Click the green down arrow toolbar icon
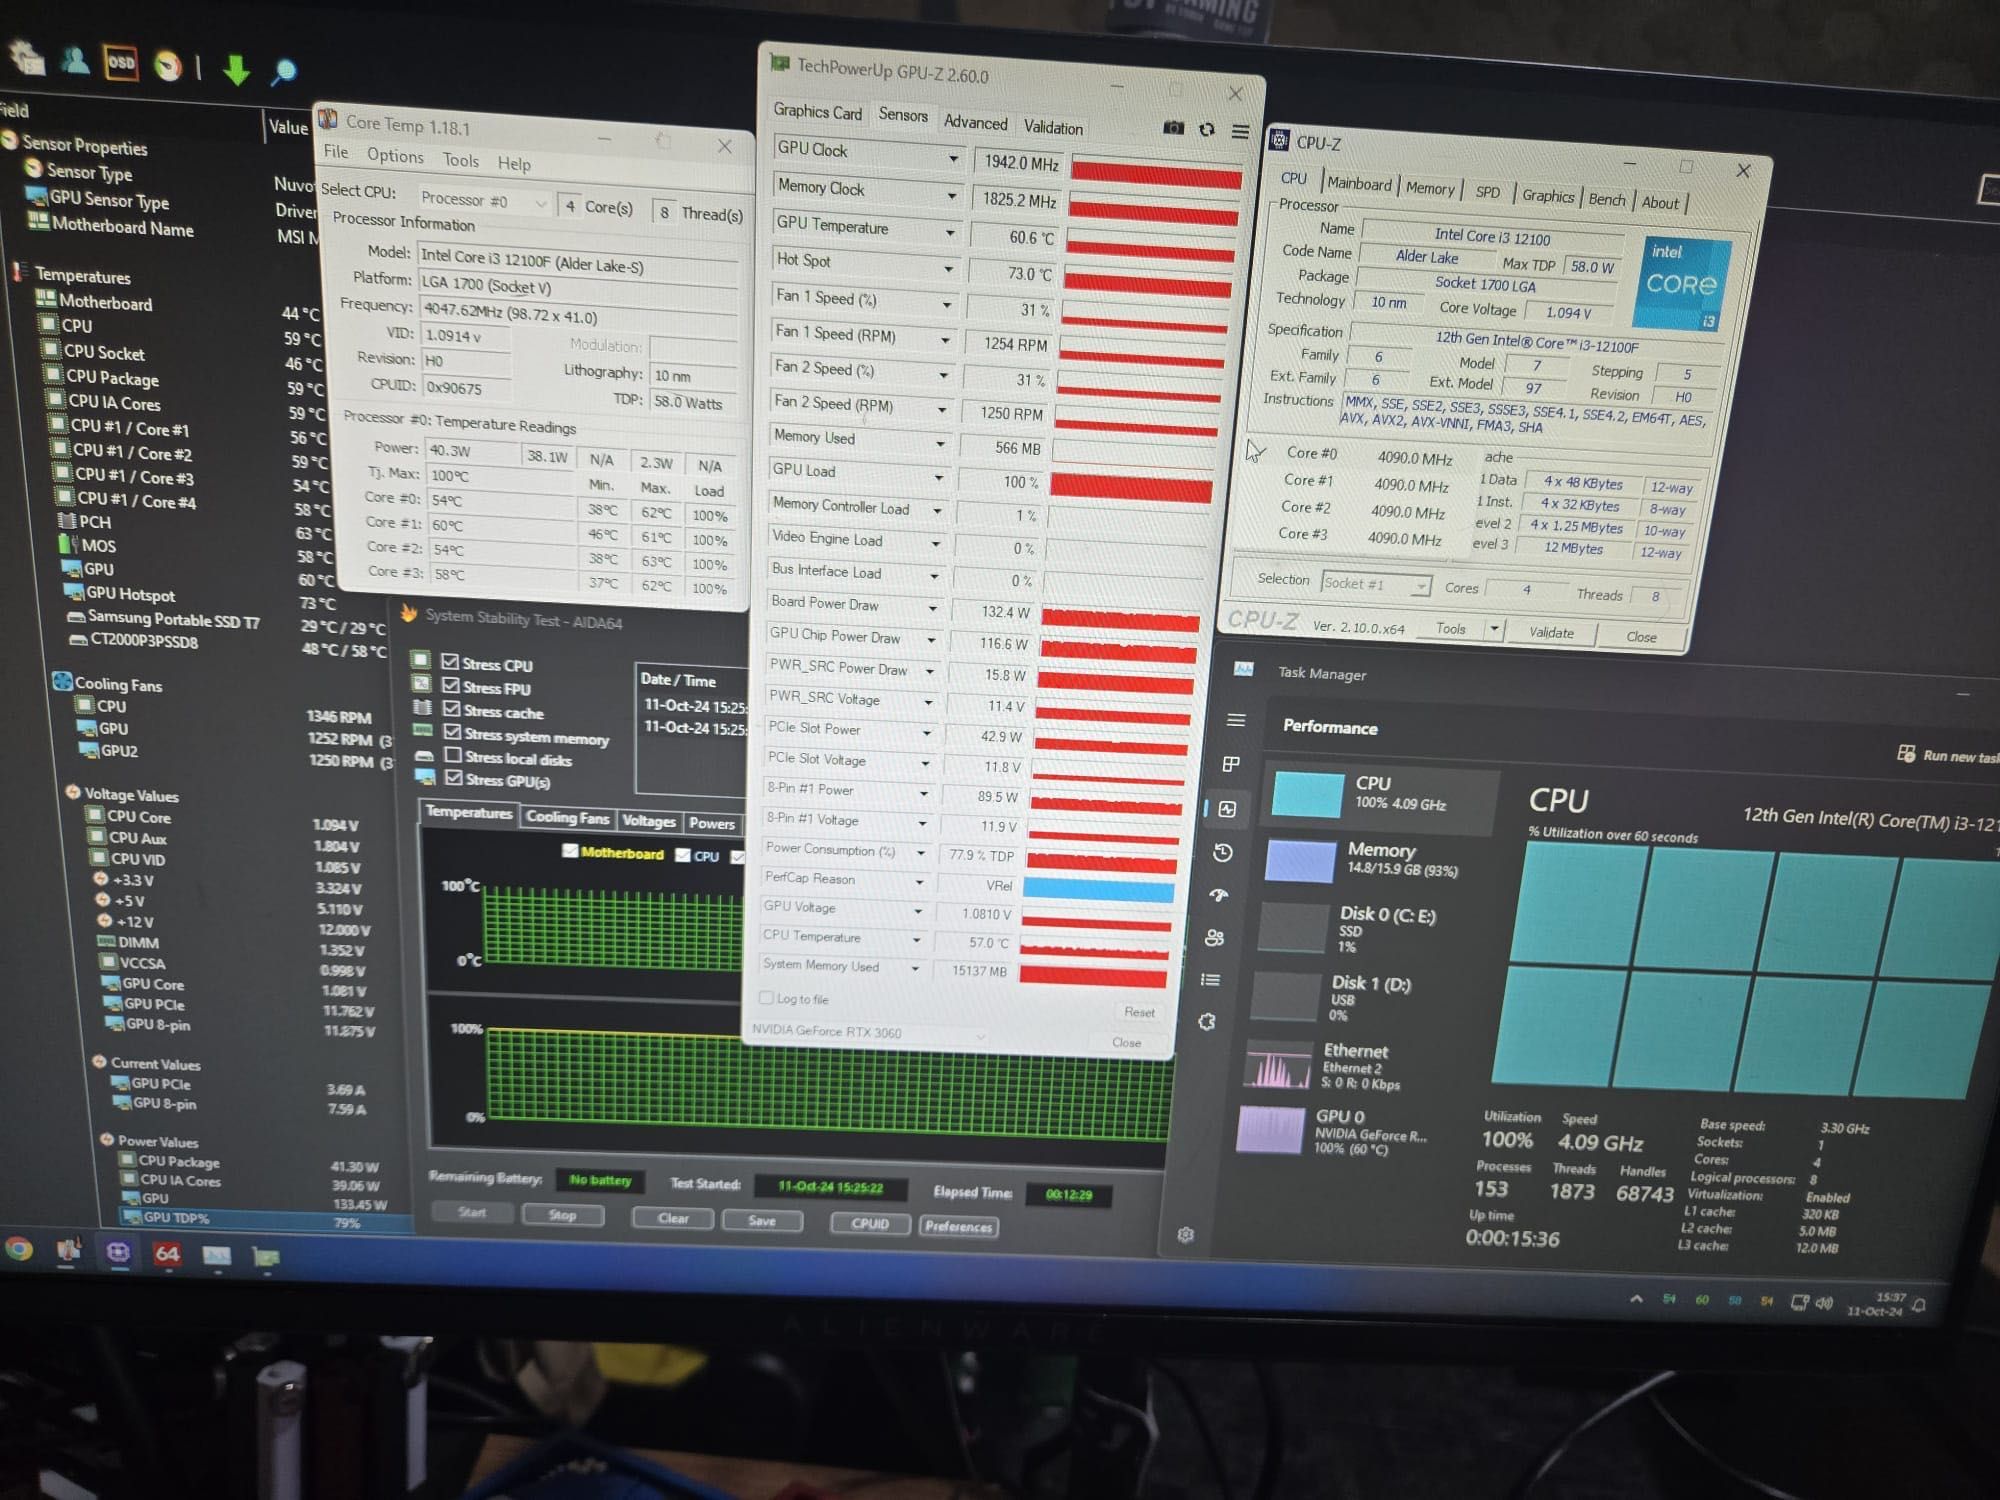The image size is (2000, 1500). (x=236, y=69)
